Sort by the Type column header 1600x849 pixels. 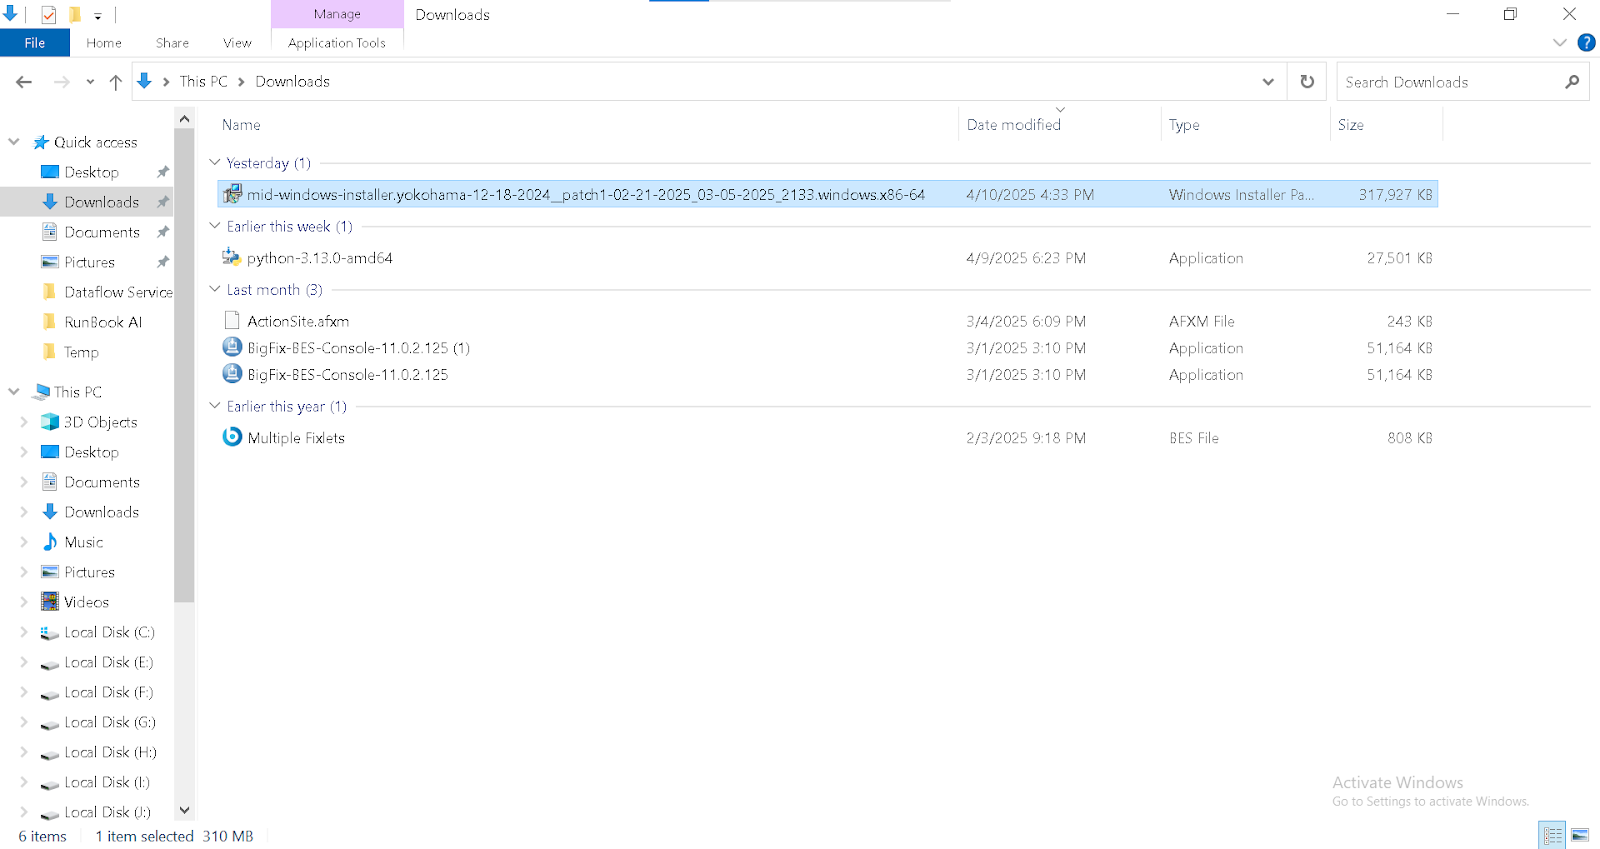tap(1184, 125)
